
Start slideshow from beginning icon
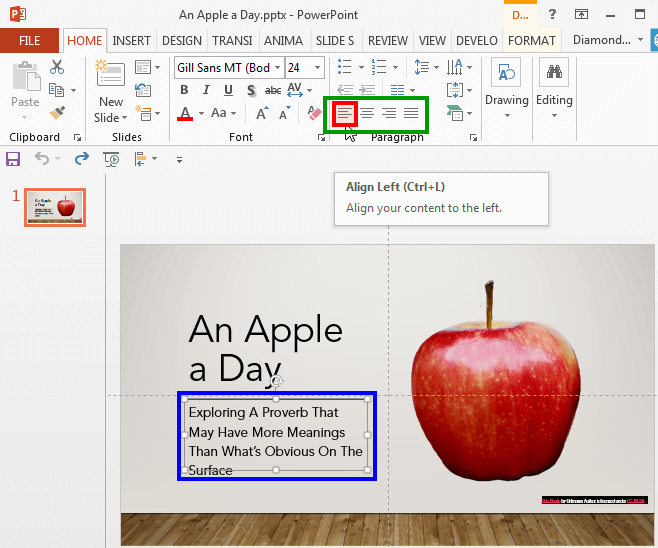pos(111,158)
